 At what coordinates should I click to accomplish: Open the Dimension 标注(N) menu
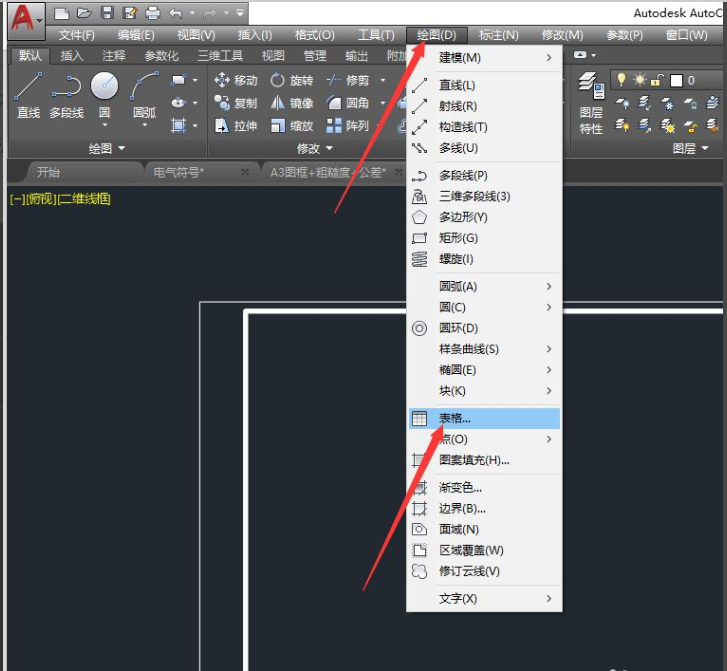[x=498, y=35]
